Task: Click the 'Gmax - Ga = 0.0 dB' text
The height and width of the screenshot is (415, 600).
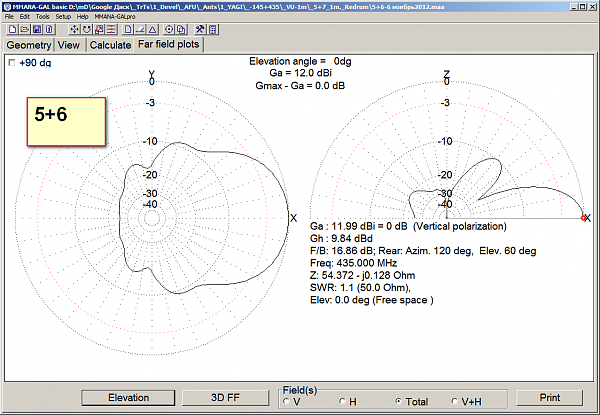Action: 300,86
